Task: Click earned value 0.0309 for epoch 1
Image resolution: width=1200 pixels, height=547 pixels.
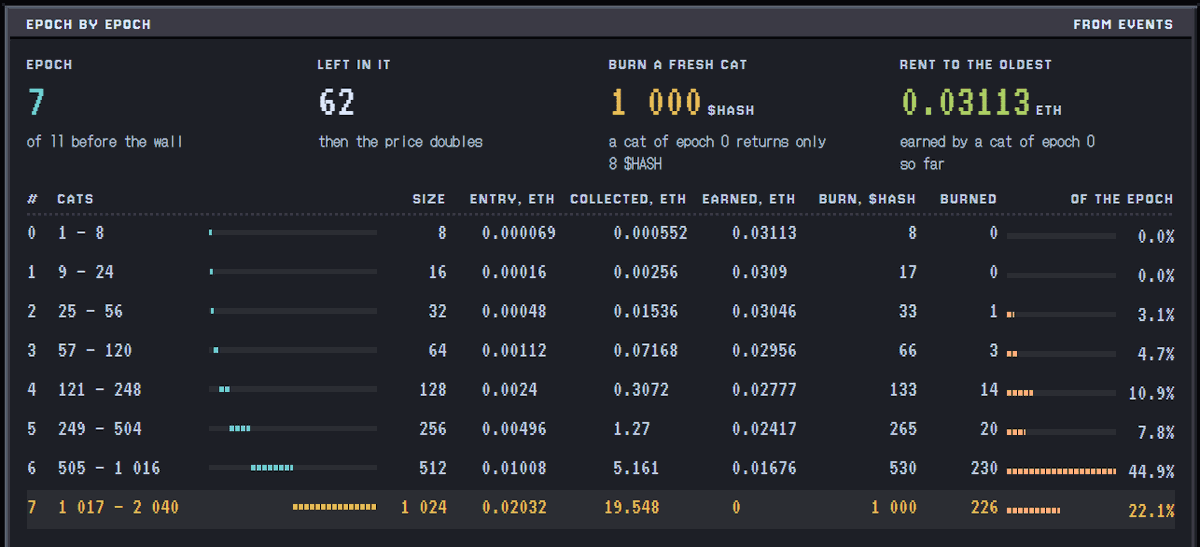Action: click(759, 272)
